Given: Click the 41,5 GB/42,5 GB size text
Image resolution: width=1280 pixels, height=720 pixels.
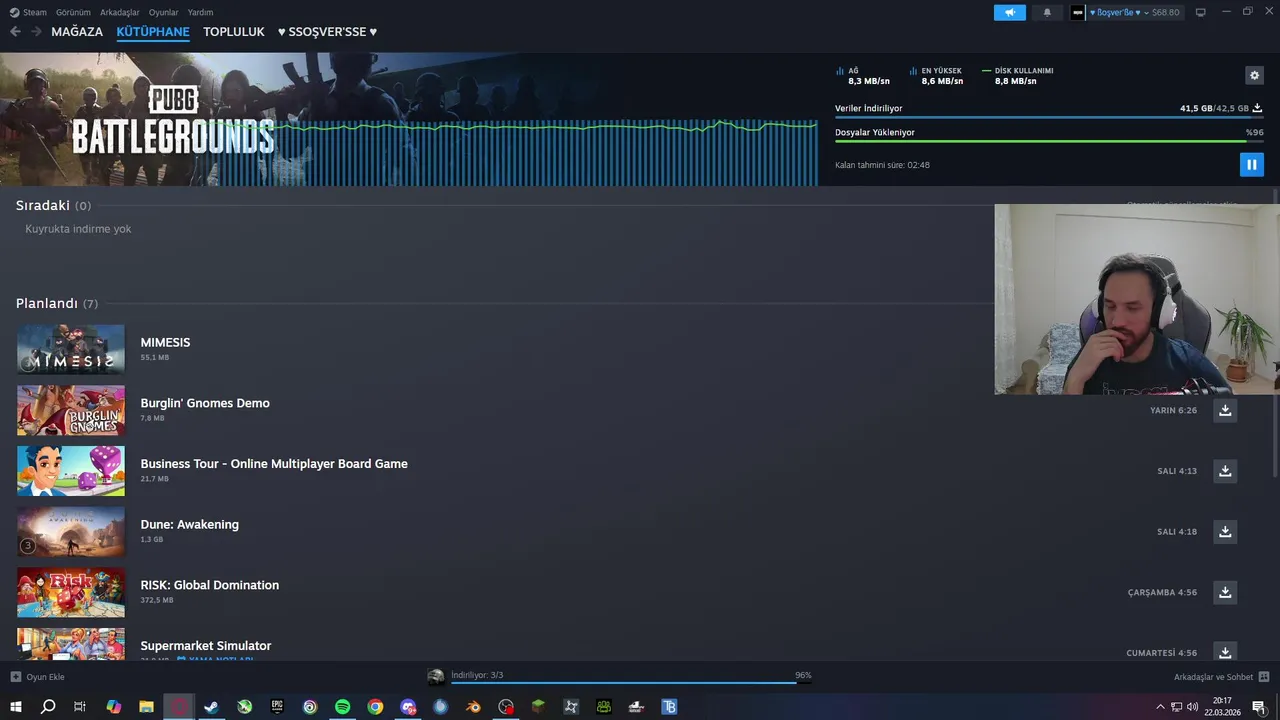Looking at the screenshot, I should point(1214,108).
